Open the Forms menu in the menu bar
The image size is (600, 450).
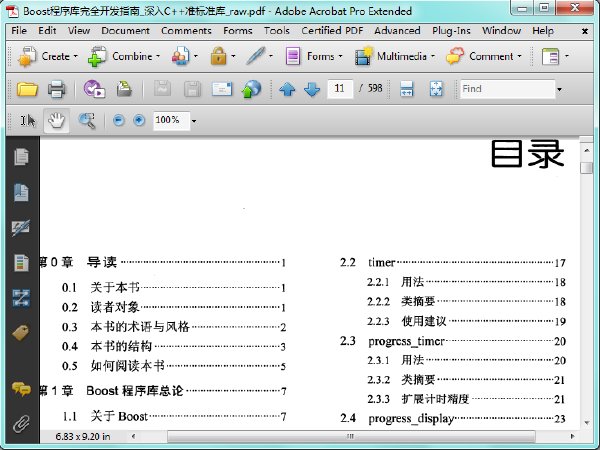(x=238, y=31)
